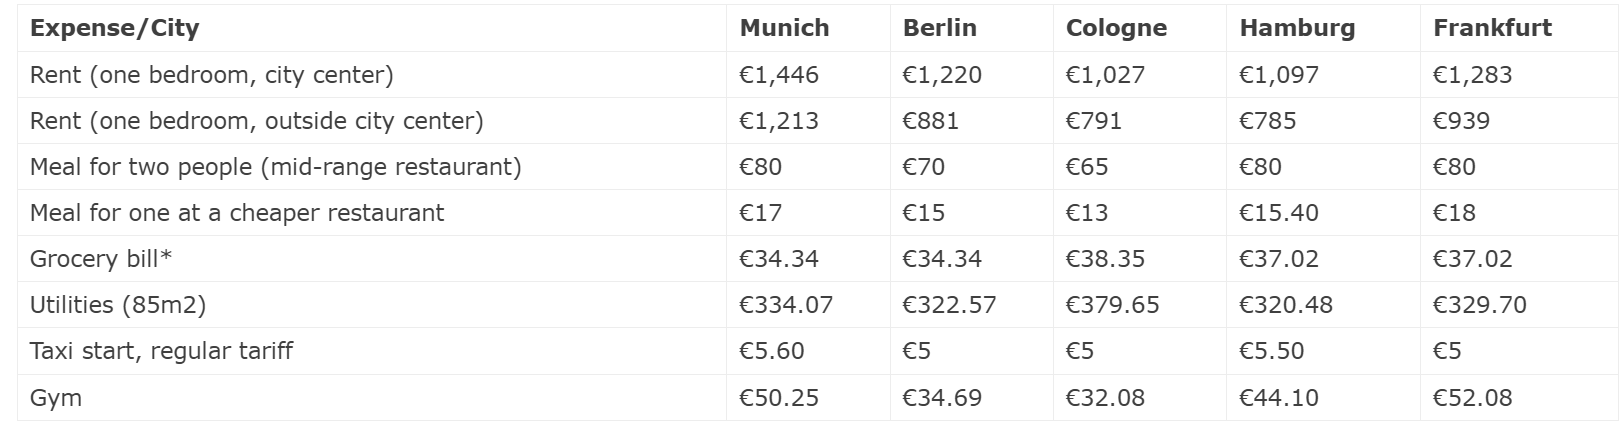Viewport: 1620px width, 433px height.
Task: Select Hamburg cheaper meal price €15.40
Action: coord(1278,213)
